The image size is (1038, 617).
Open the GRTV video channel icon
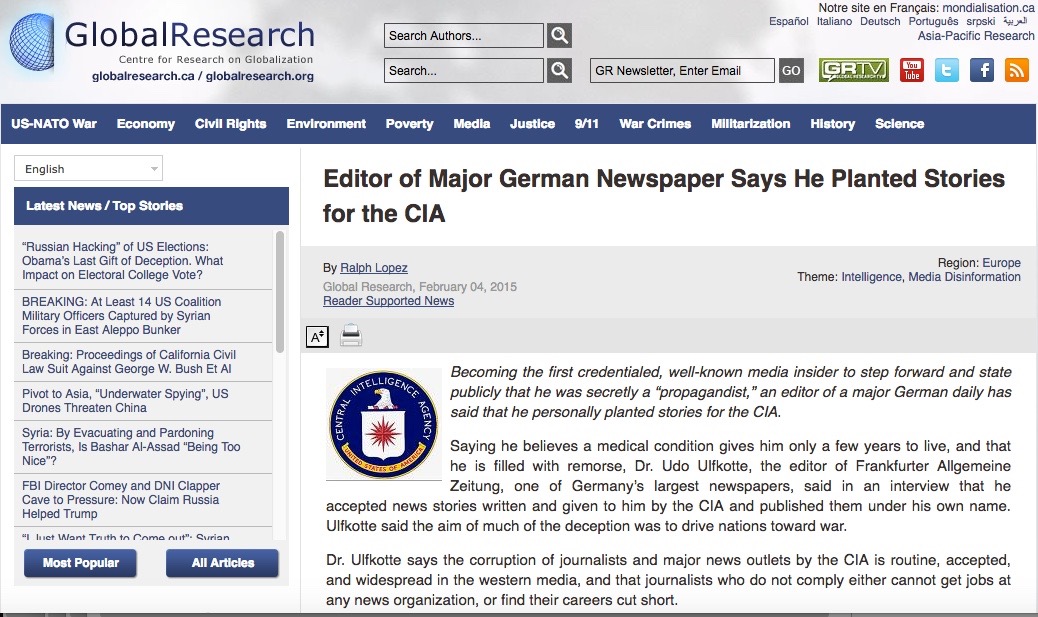(x=853, y=70)
